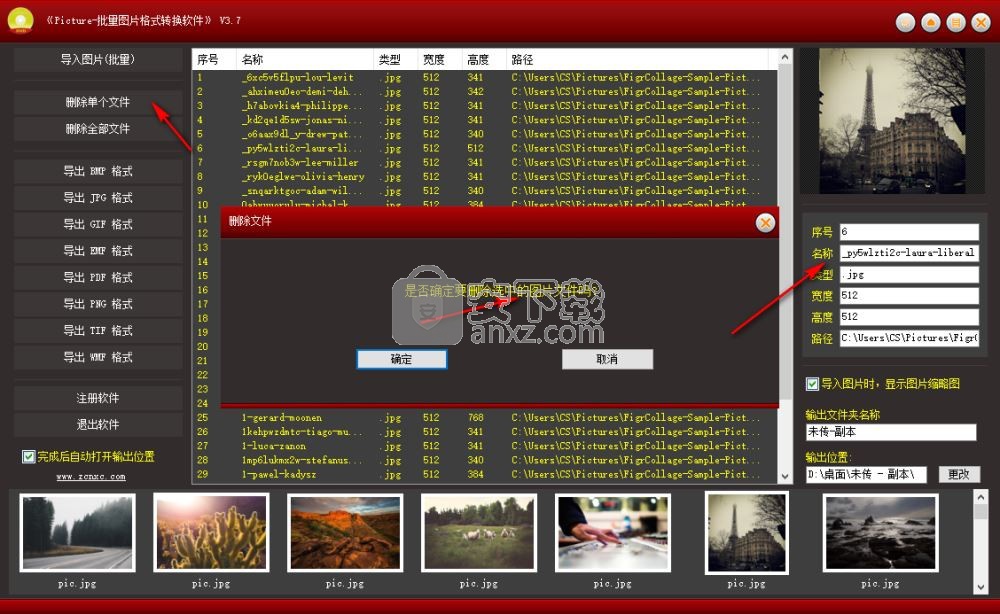The width and height of the screenshot is (1000, 614).
Task: Open the www.zcnxc.com link
Action: [x=91, y=476]
